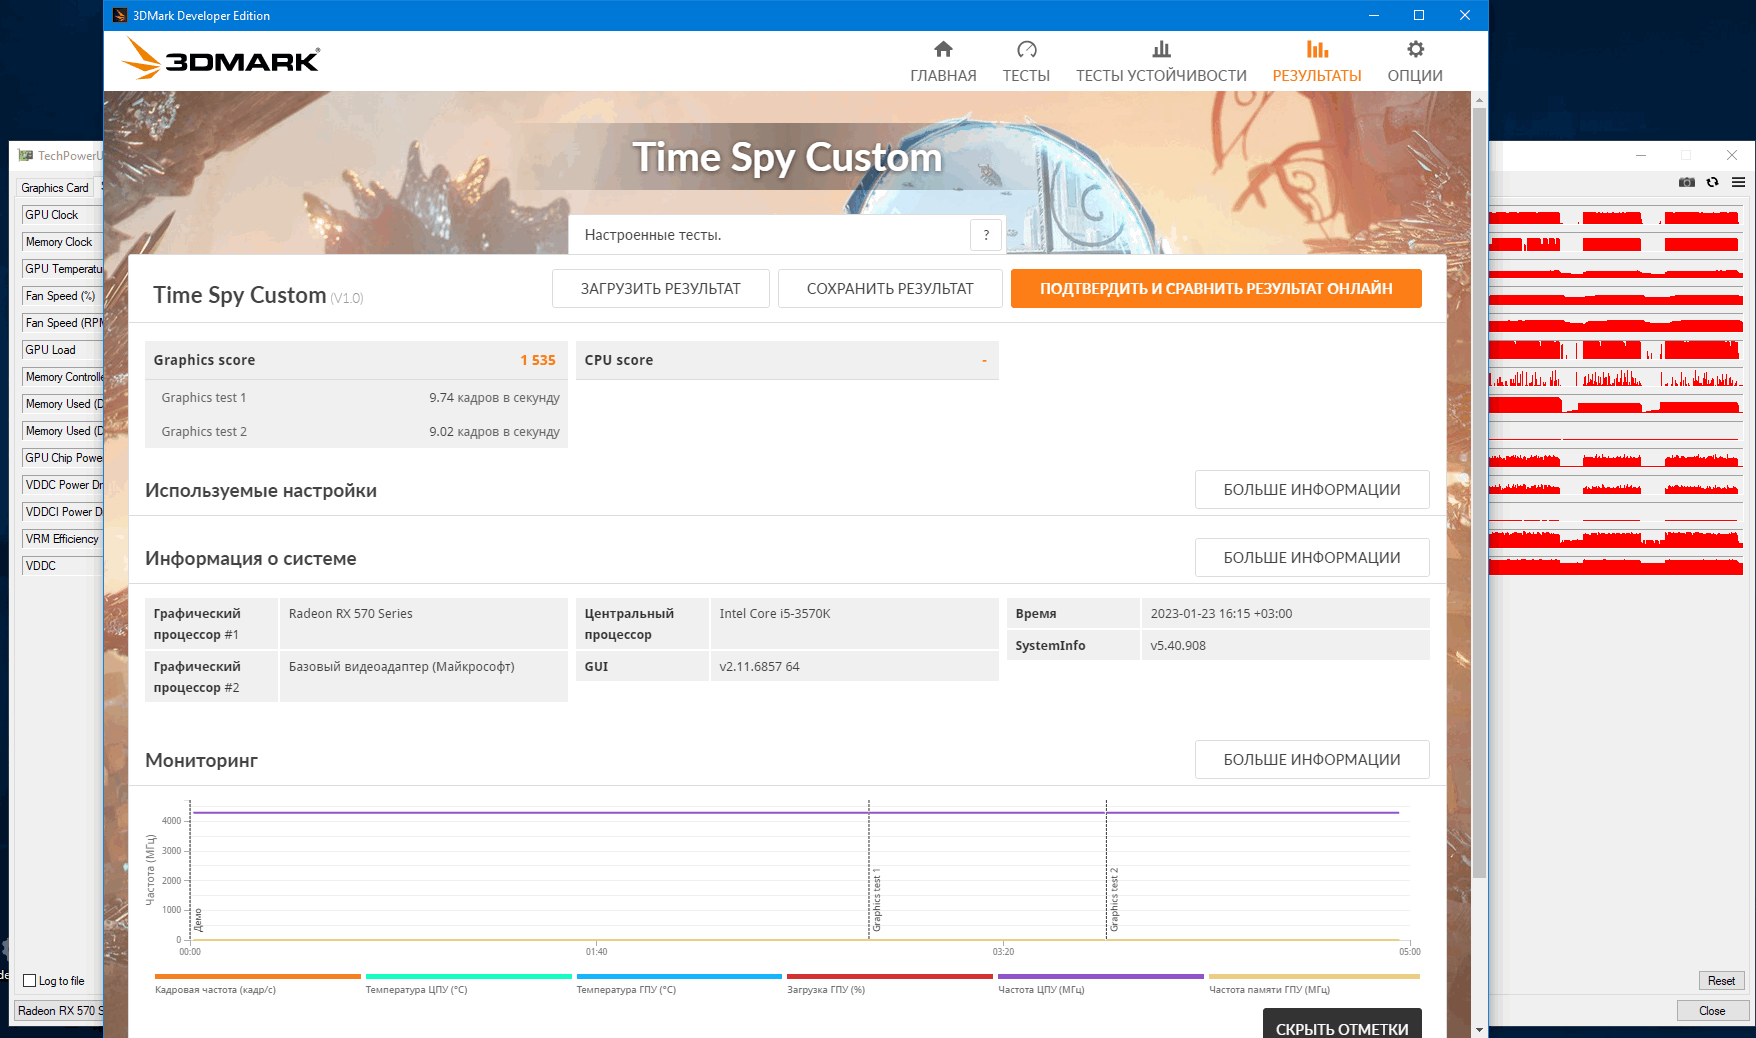Image resolution: width=1756 pixels, height=1038 pixels.
Task: Toggle red Загрузка ГПУ legend bar
Action: pos(890,976)
